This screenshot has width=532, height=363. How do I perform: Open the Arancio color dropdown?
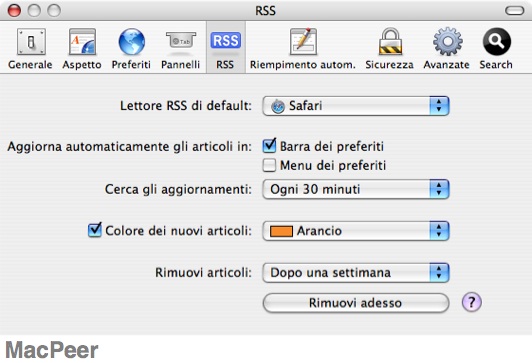pos(356,231)
